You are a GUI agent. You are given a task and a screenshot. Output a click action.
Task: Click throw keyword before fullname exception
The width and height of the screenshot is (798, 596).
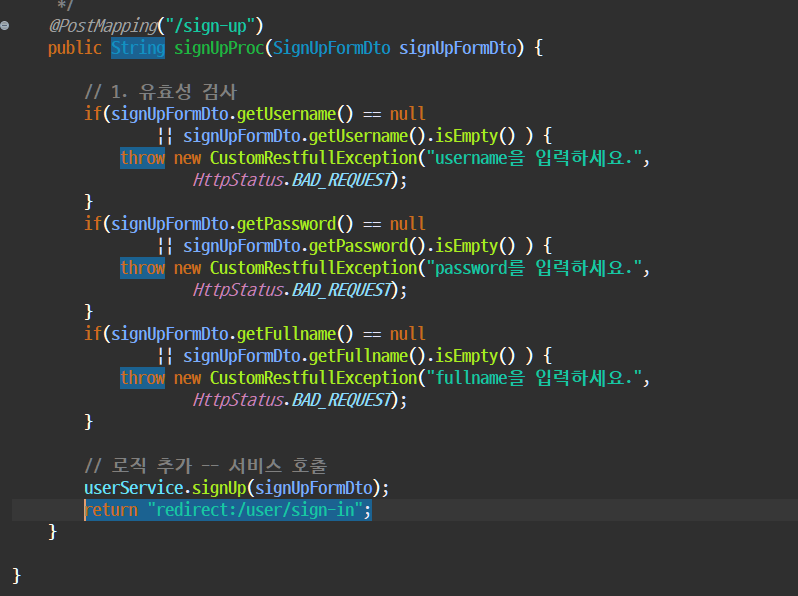[142, 378]
